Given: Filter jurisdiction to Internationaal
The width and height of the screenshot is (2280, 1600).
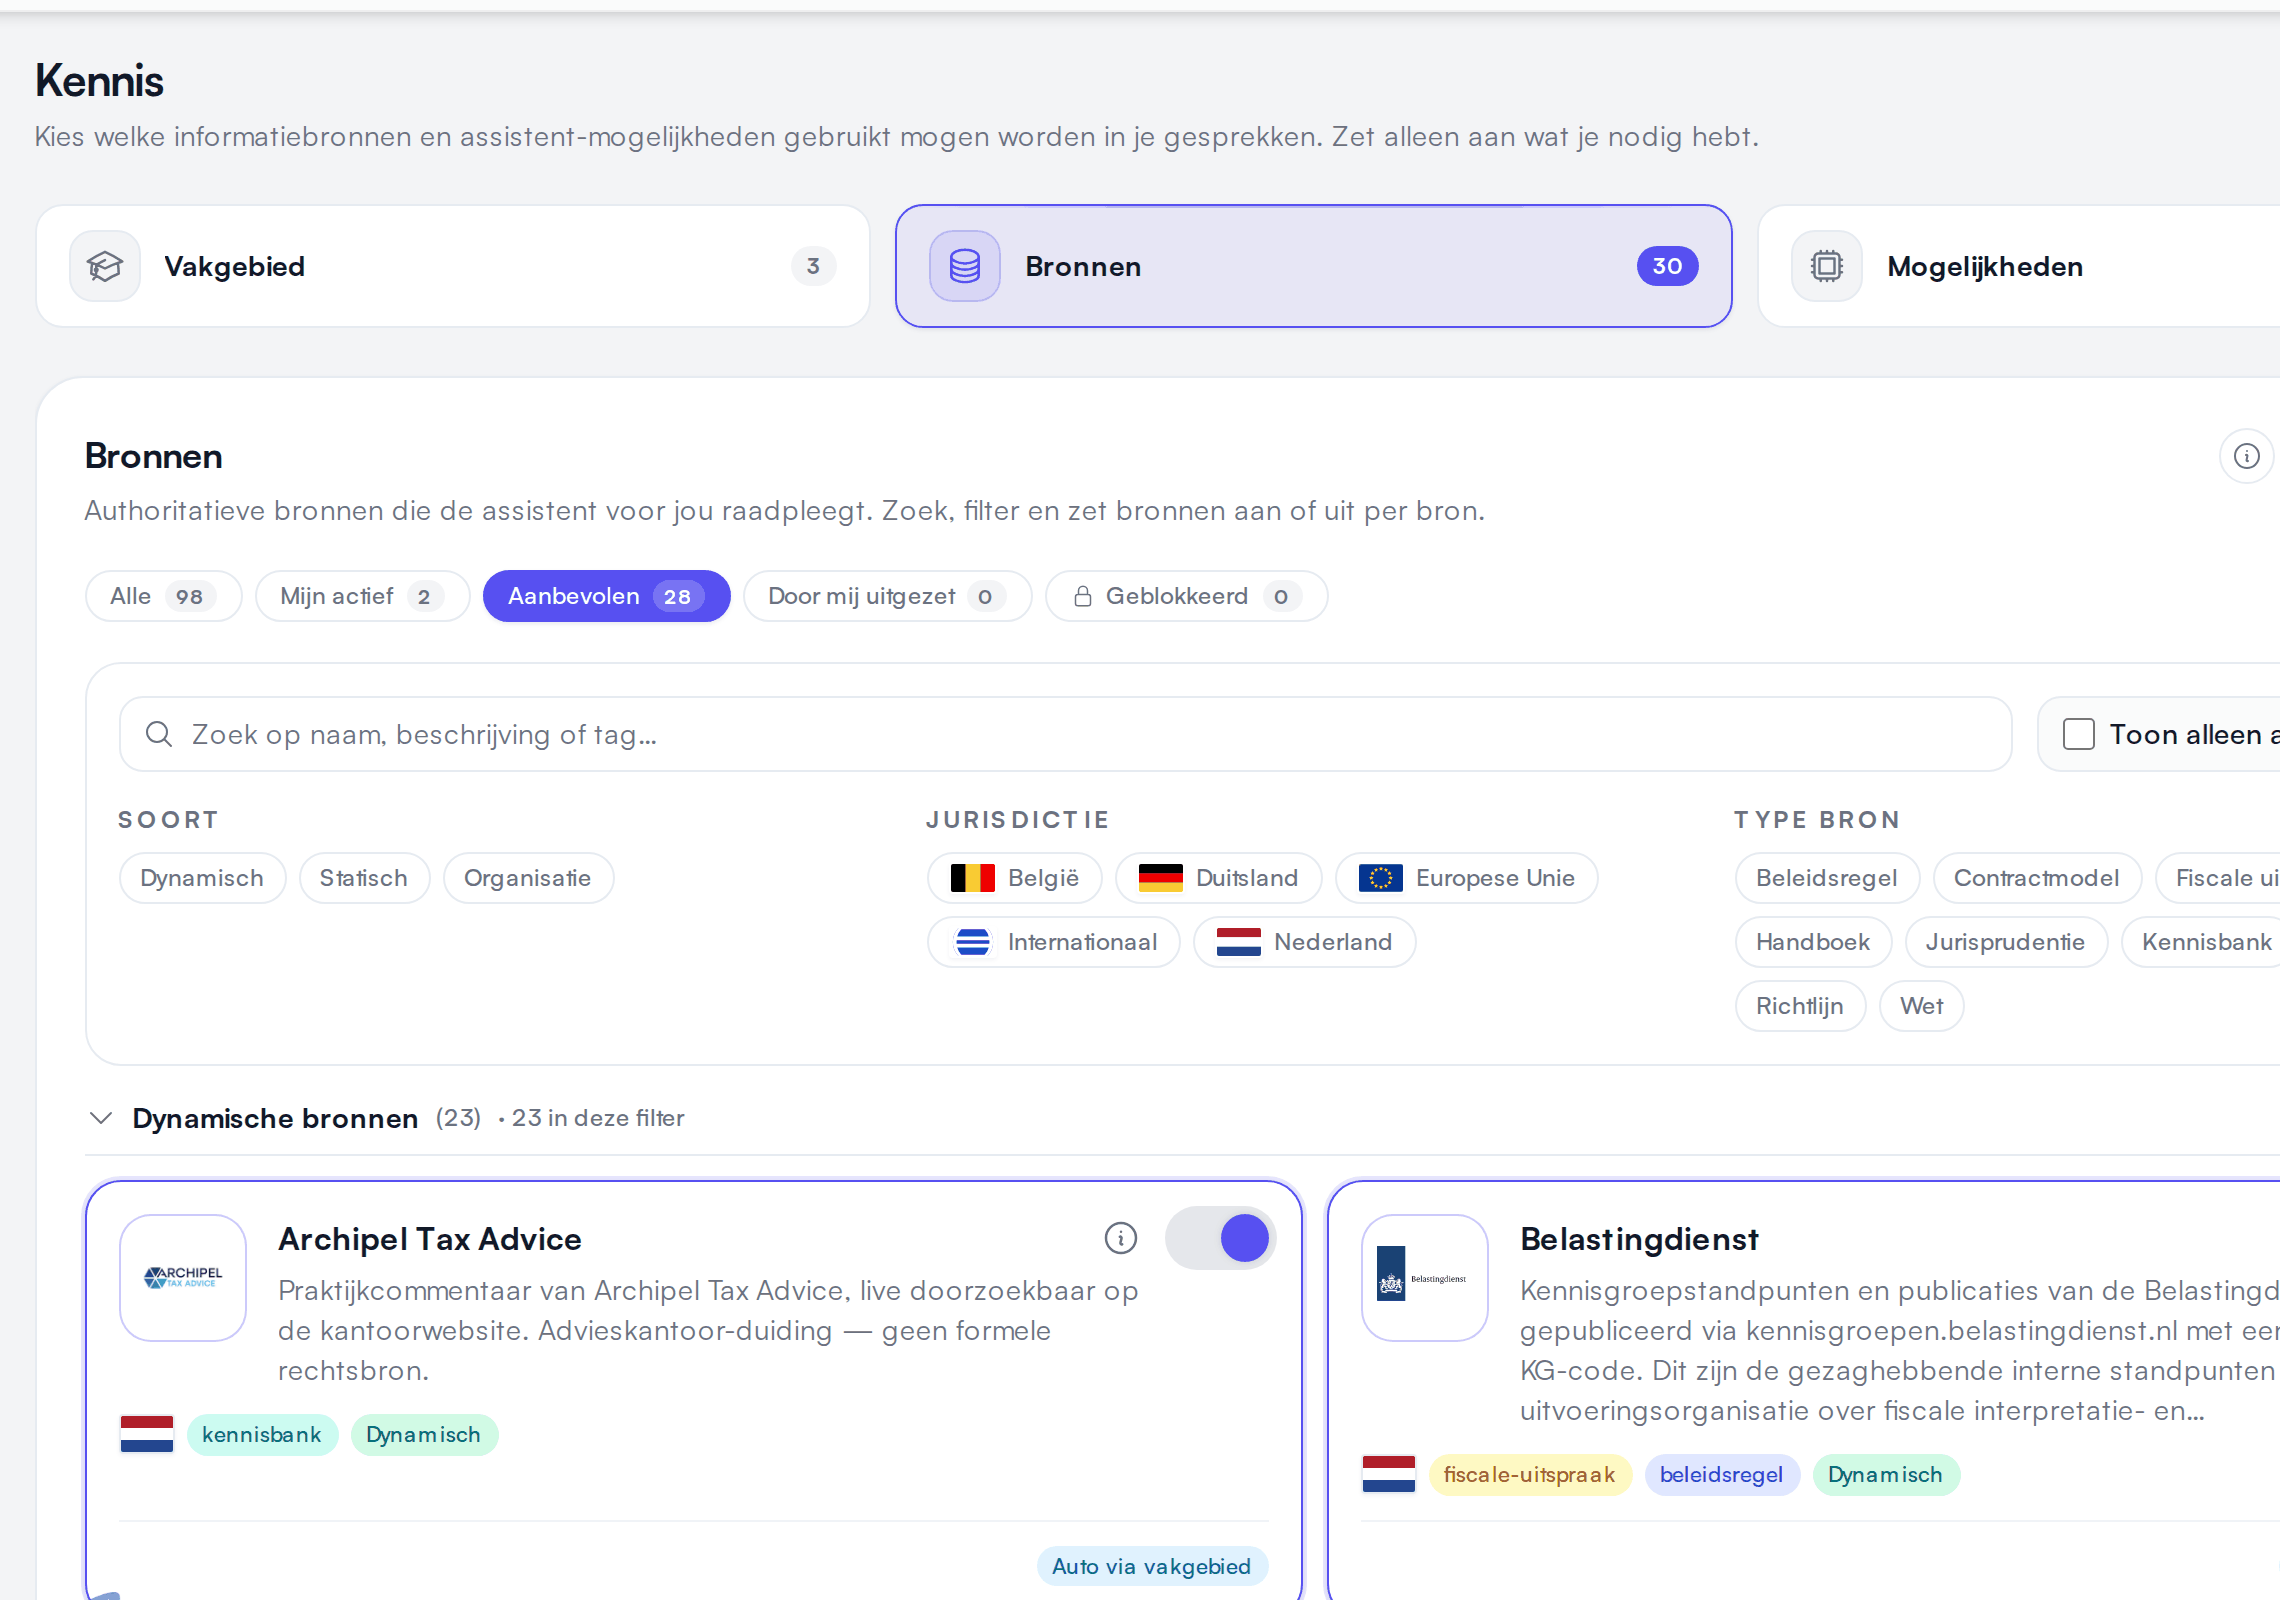Looking at the screenshot, I should click(x=1053, y=942).
